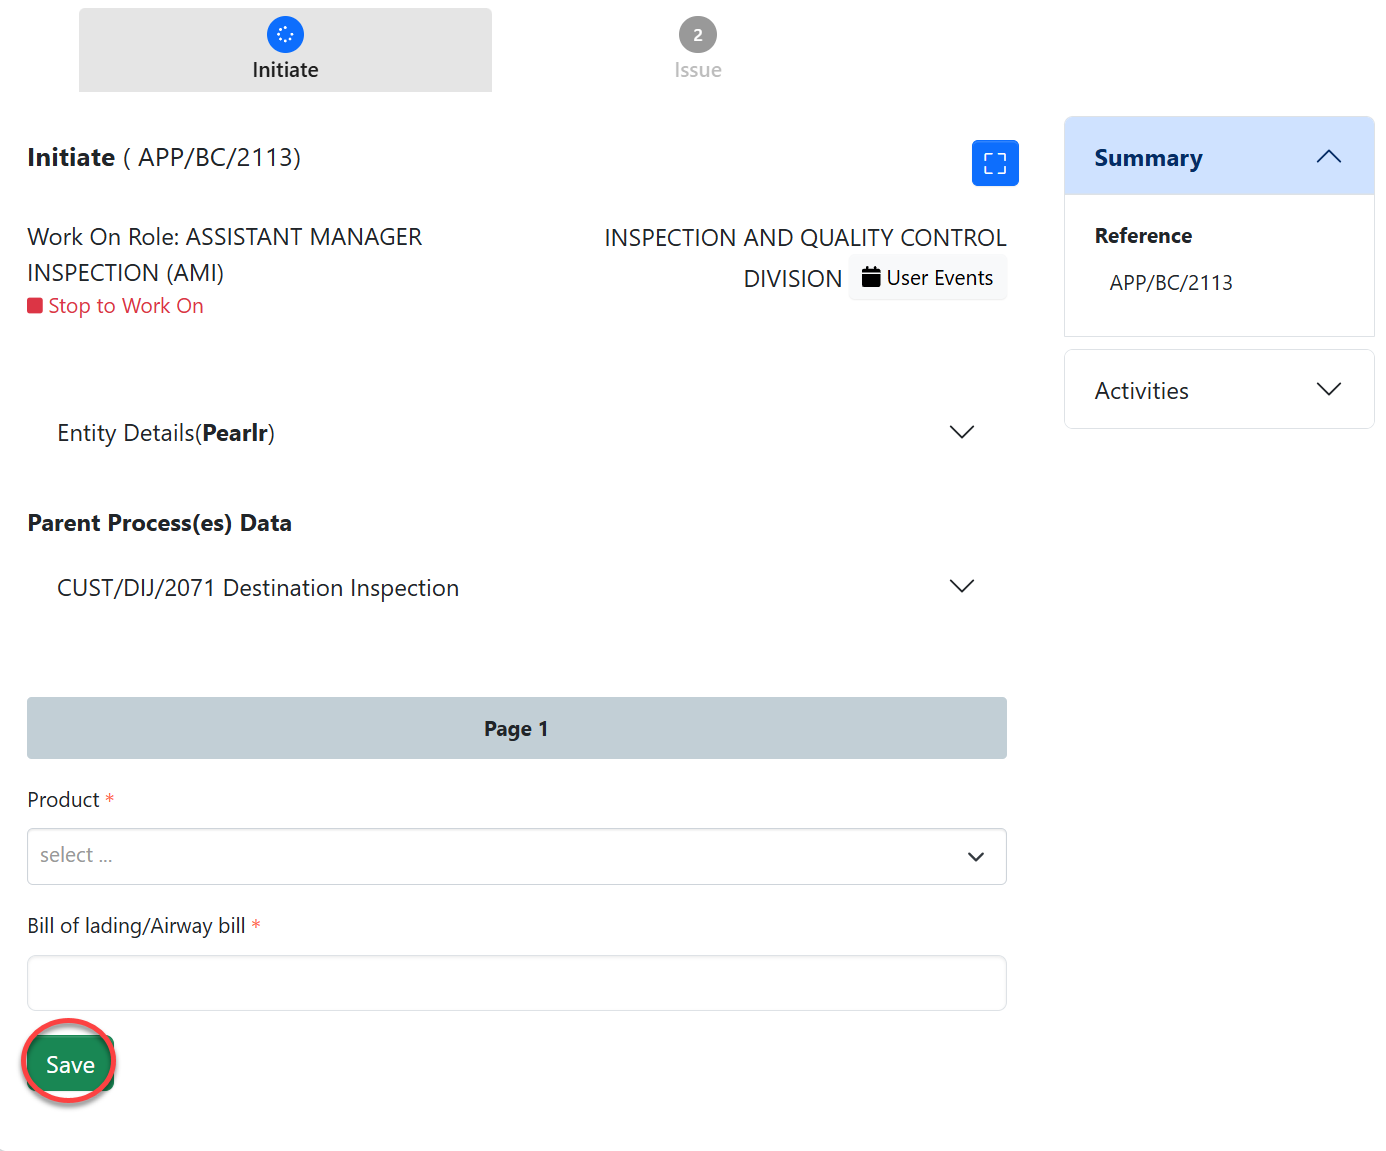Click the blue Initiate step circle icon
1386x1151 pixels.
point(285,35)
